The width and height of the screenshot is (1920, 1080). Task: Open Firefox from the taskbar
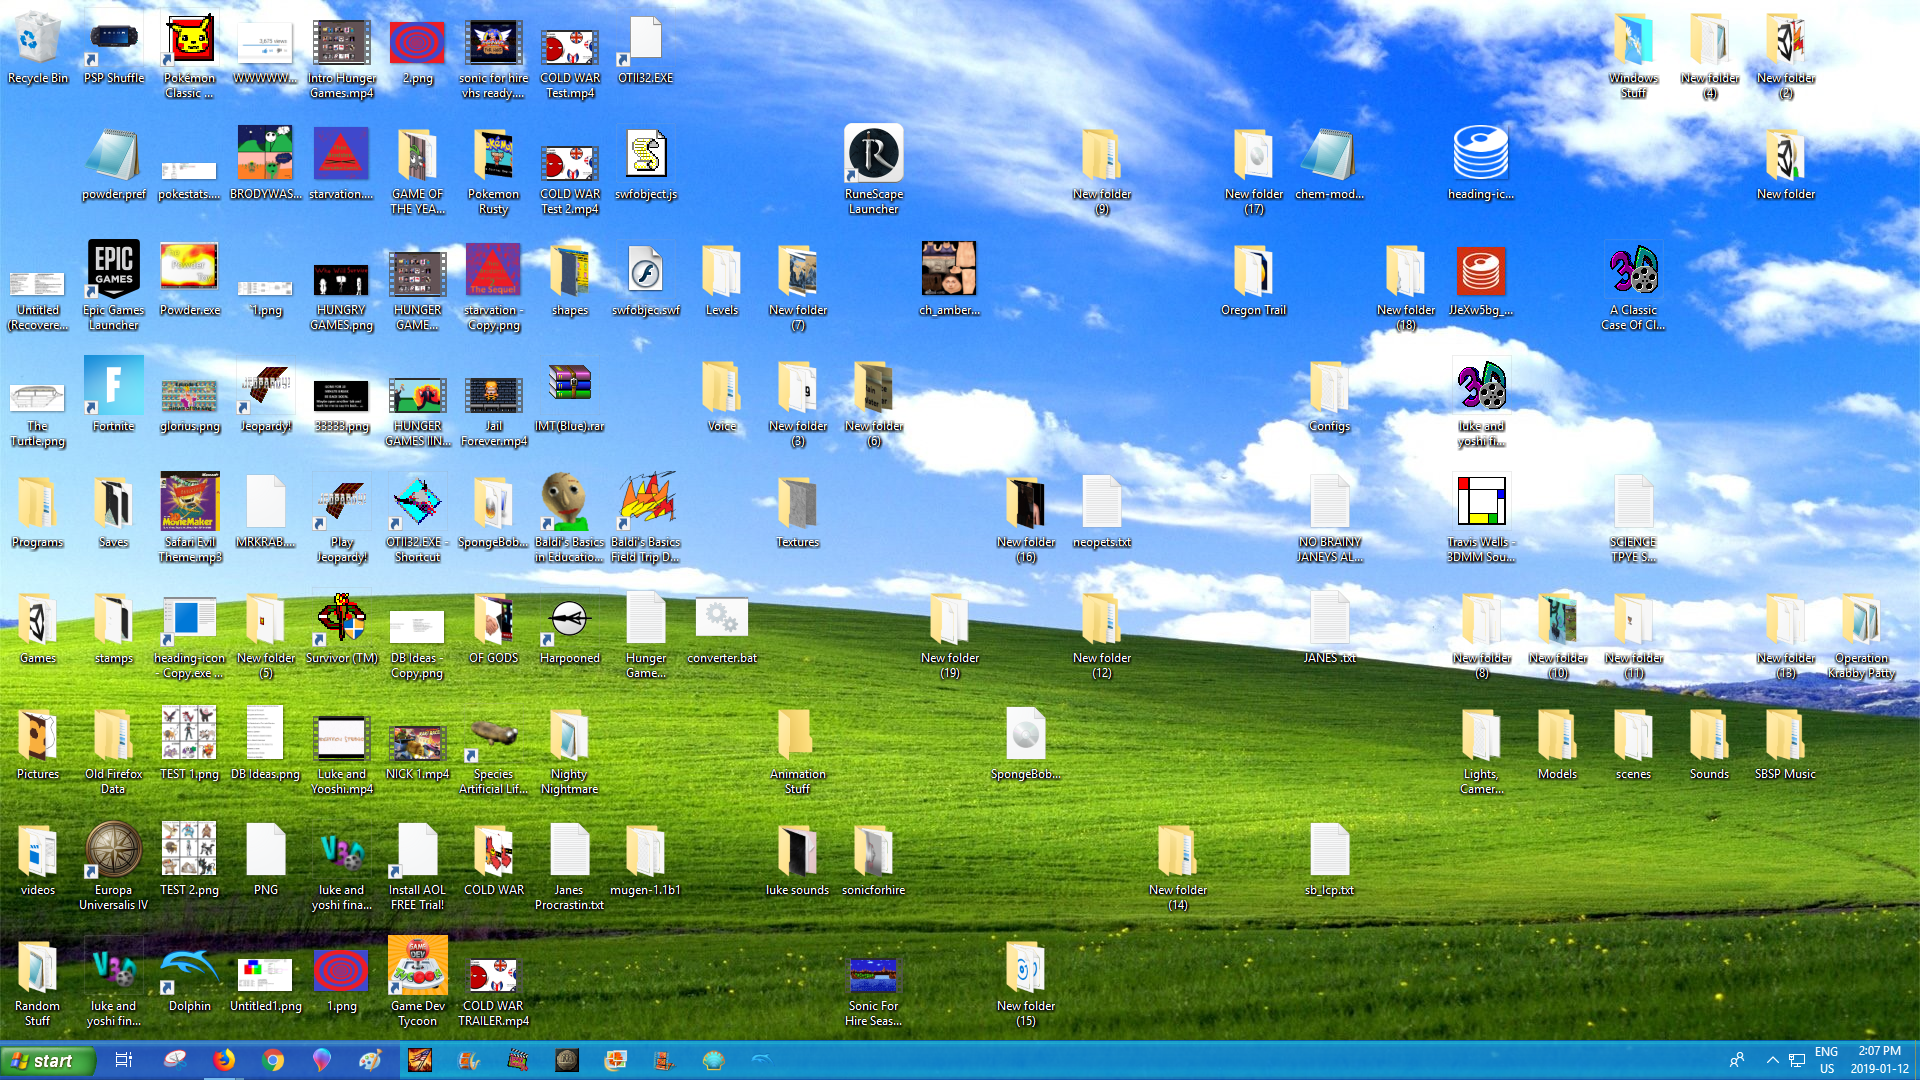[x=224, y=1060]
